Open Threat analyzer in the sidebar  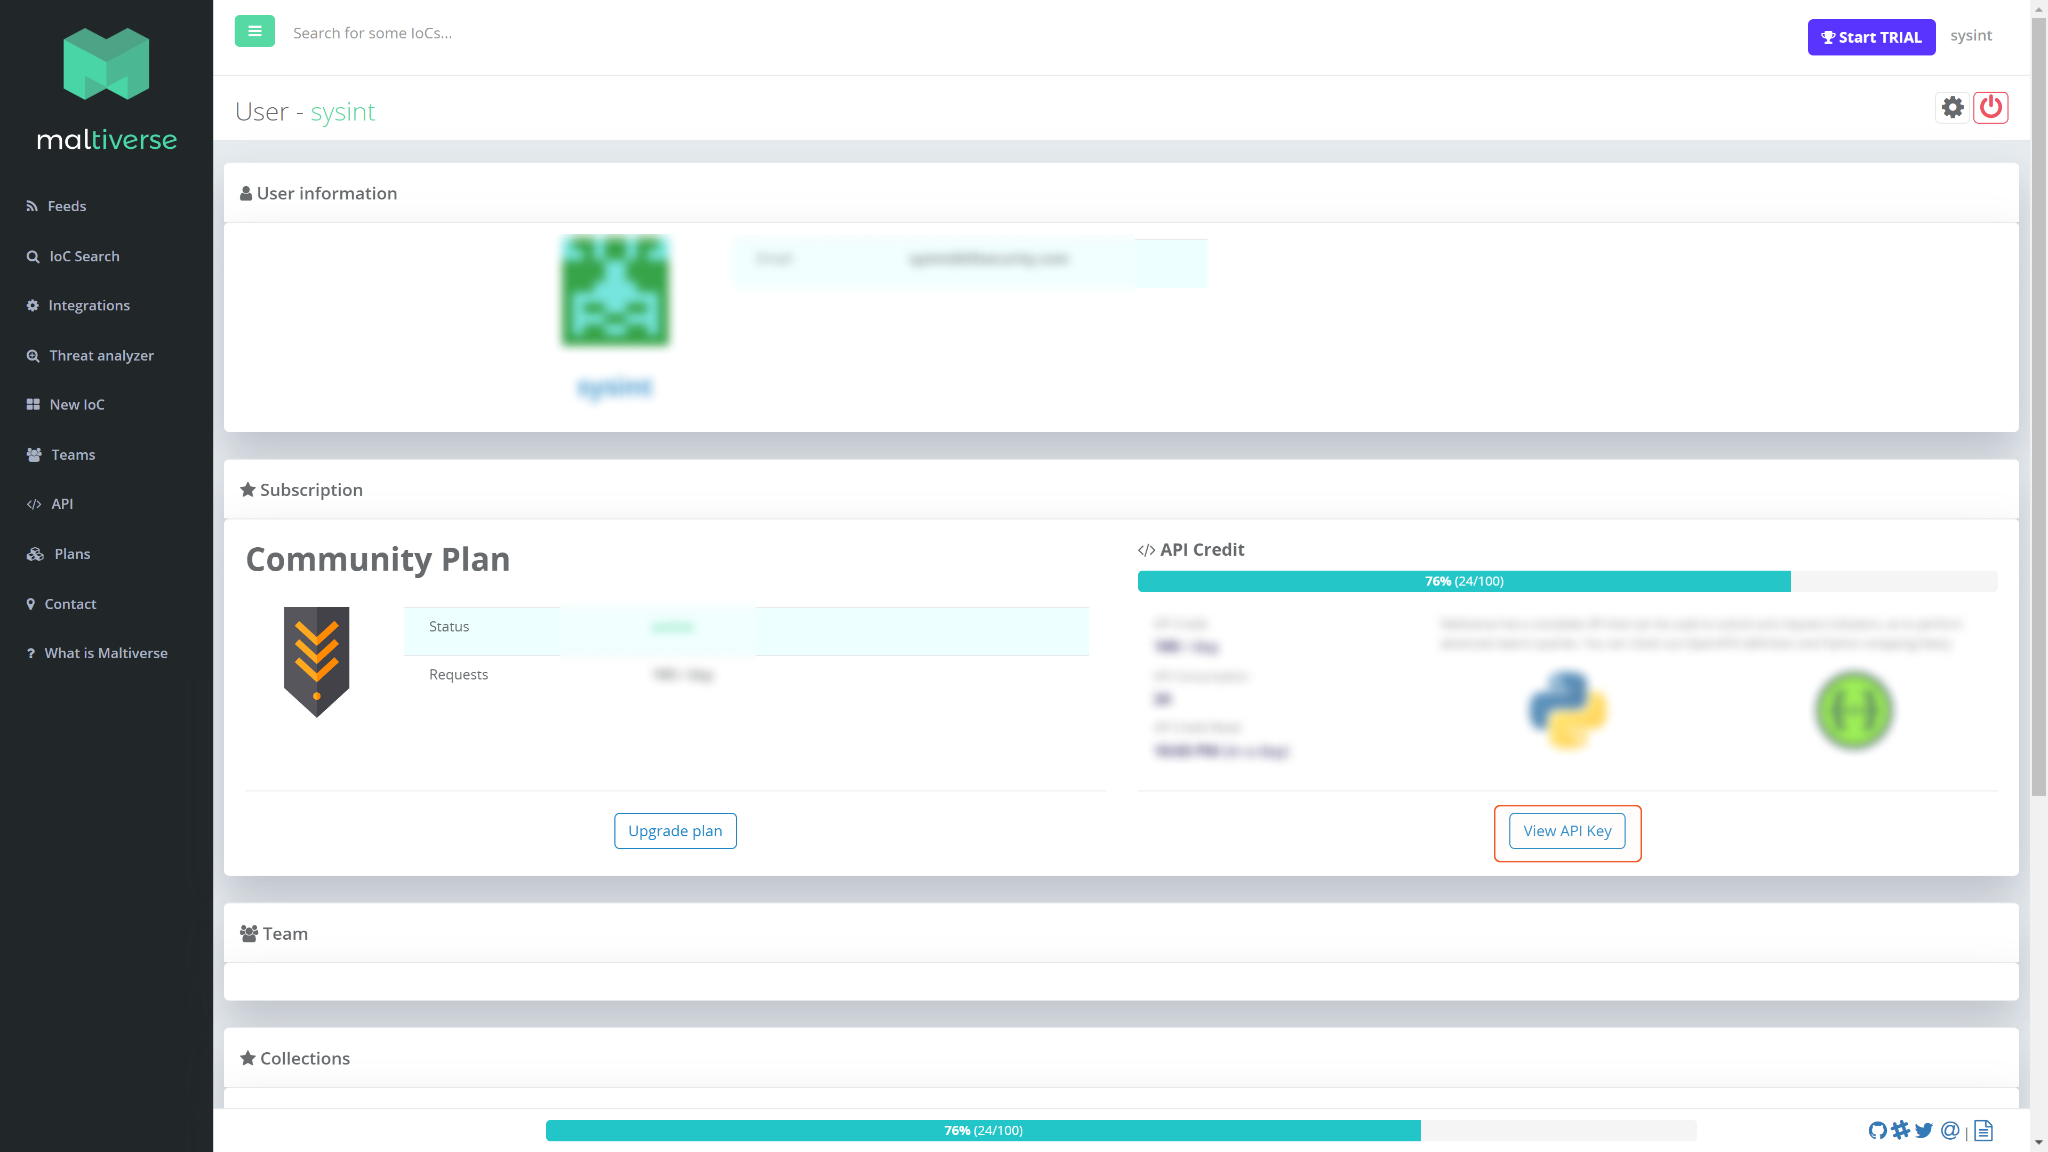point(101,355)
